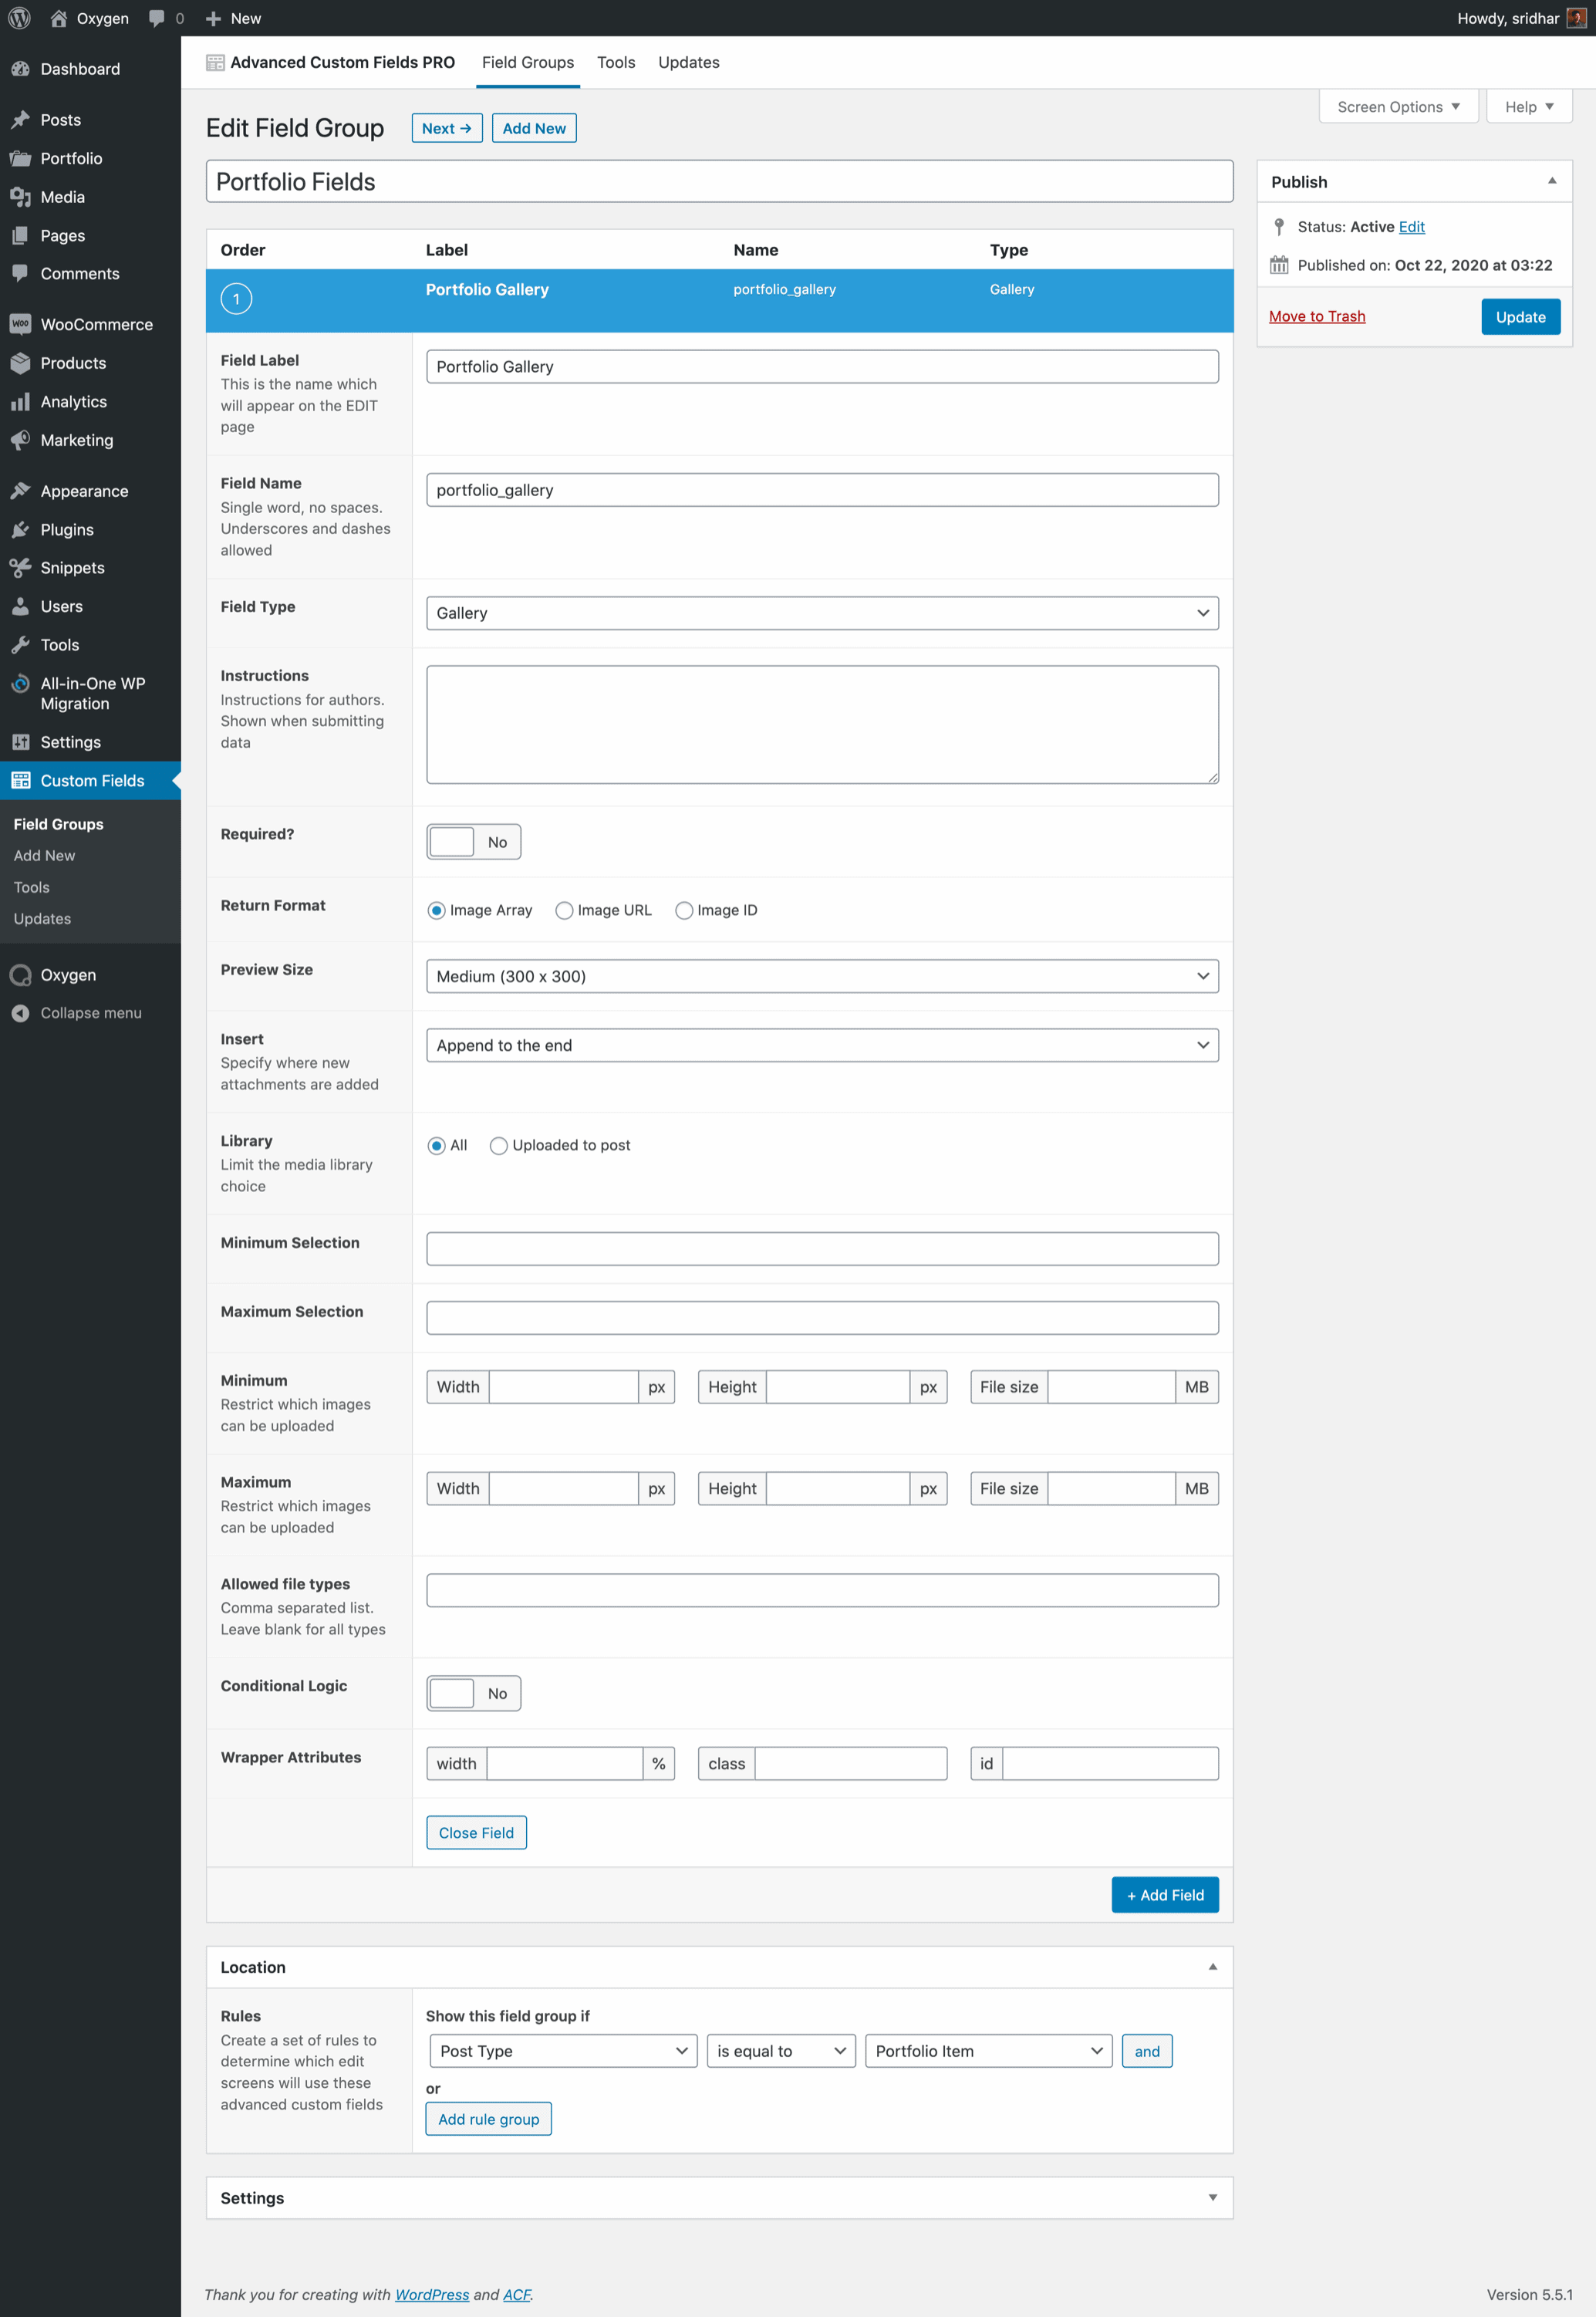Image resolution: width=1596 pixels, height=2317 pixels.
Task: Click field order number 1 circle
Action: point(236,298)
